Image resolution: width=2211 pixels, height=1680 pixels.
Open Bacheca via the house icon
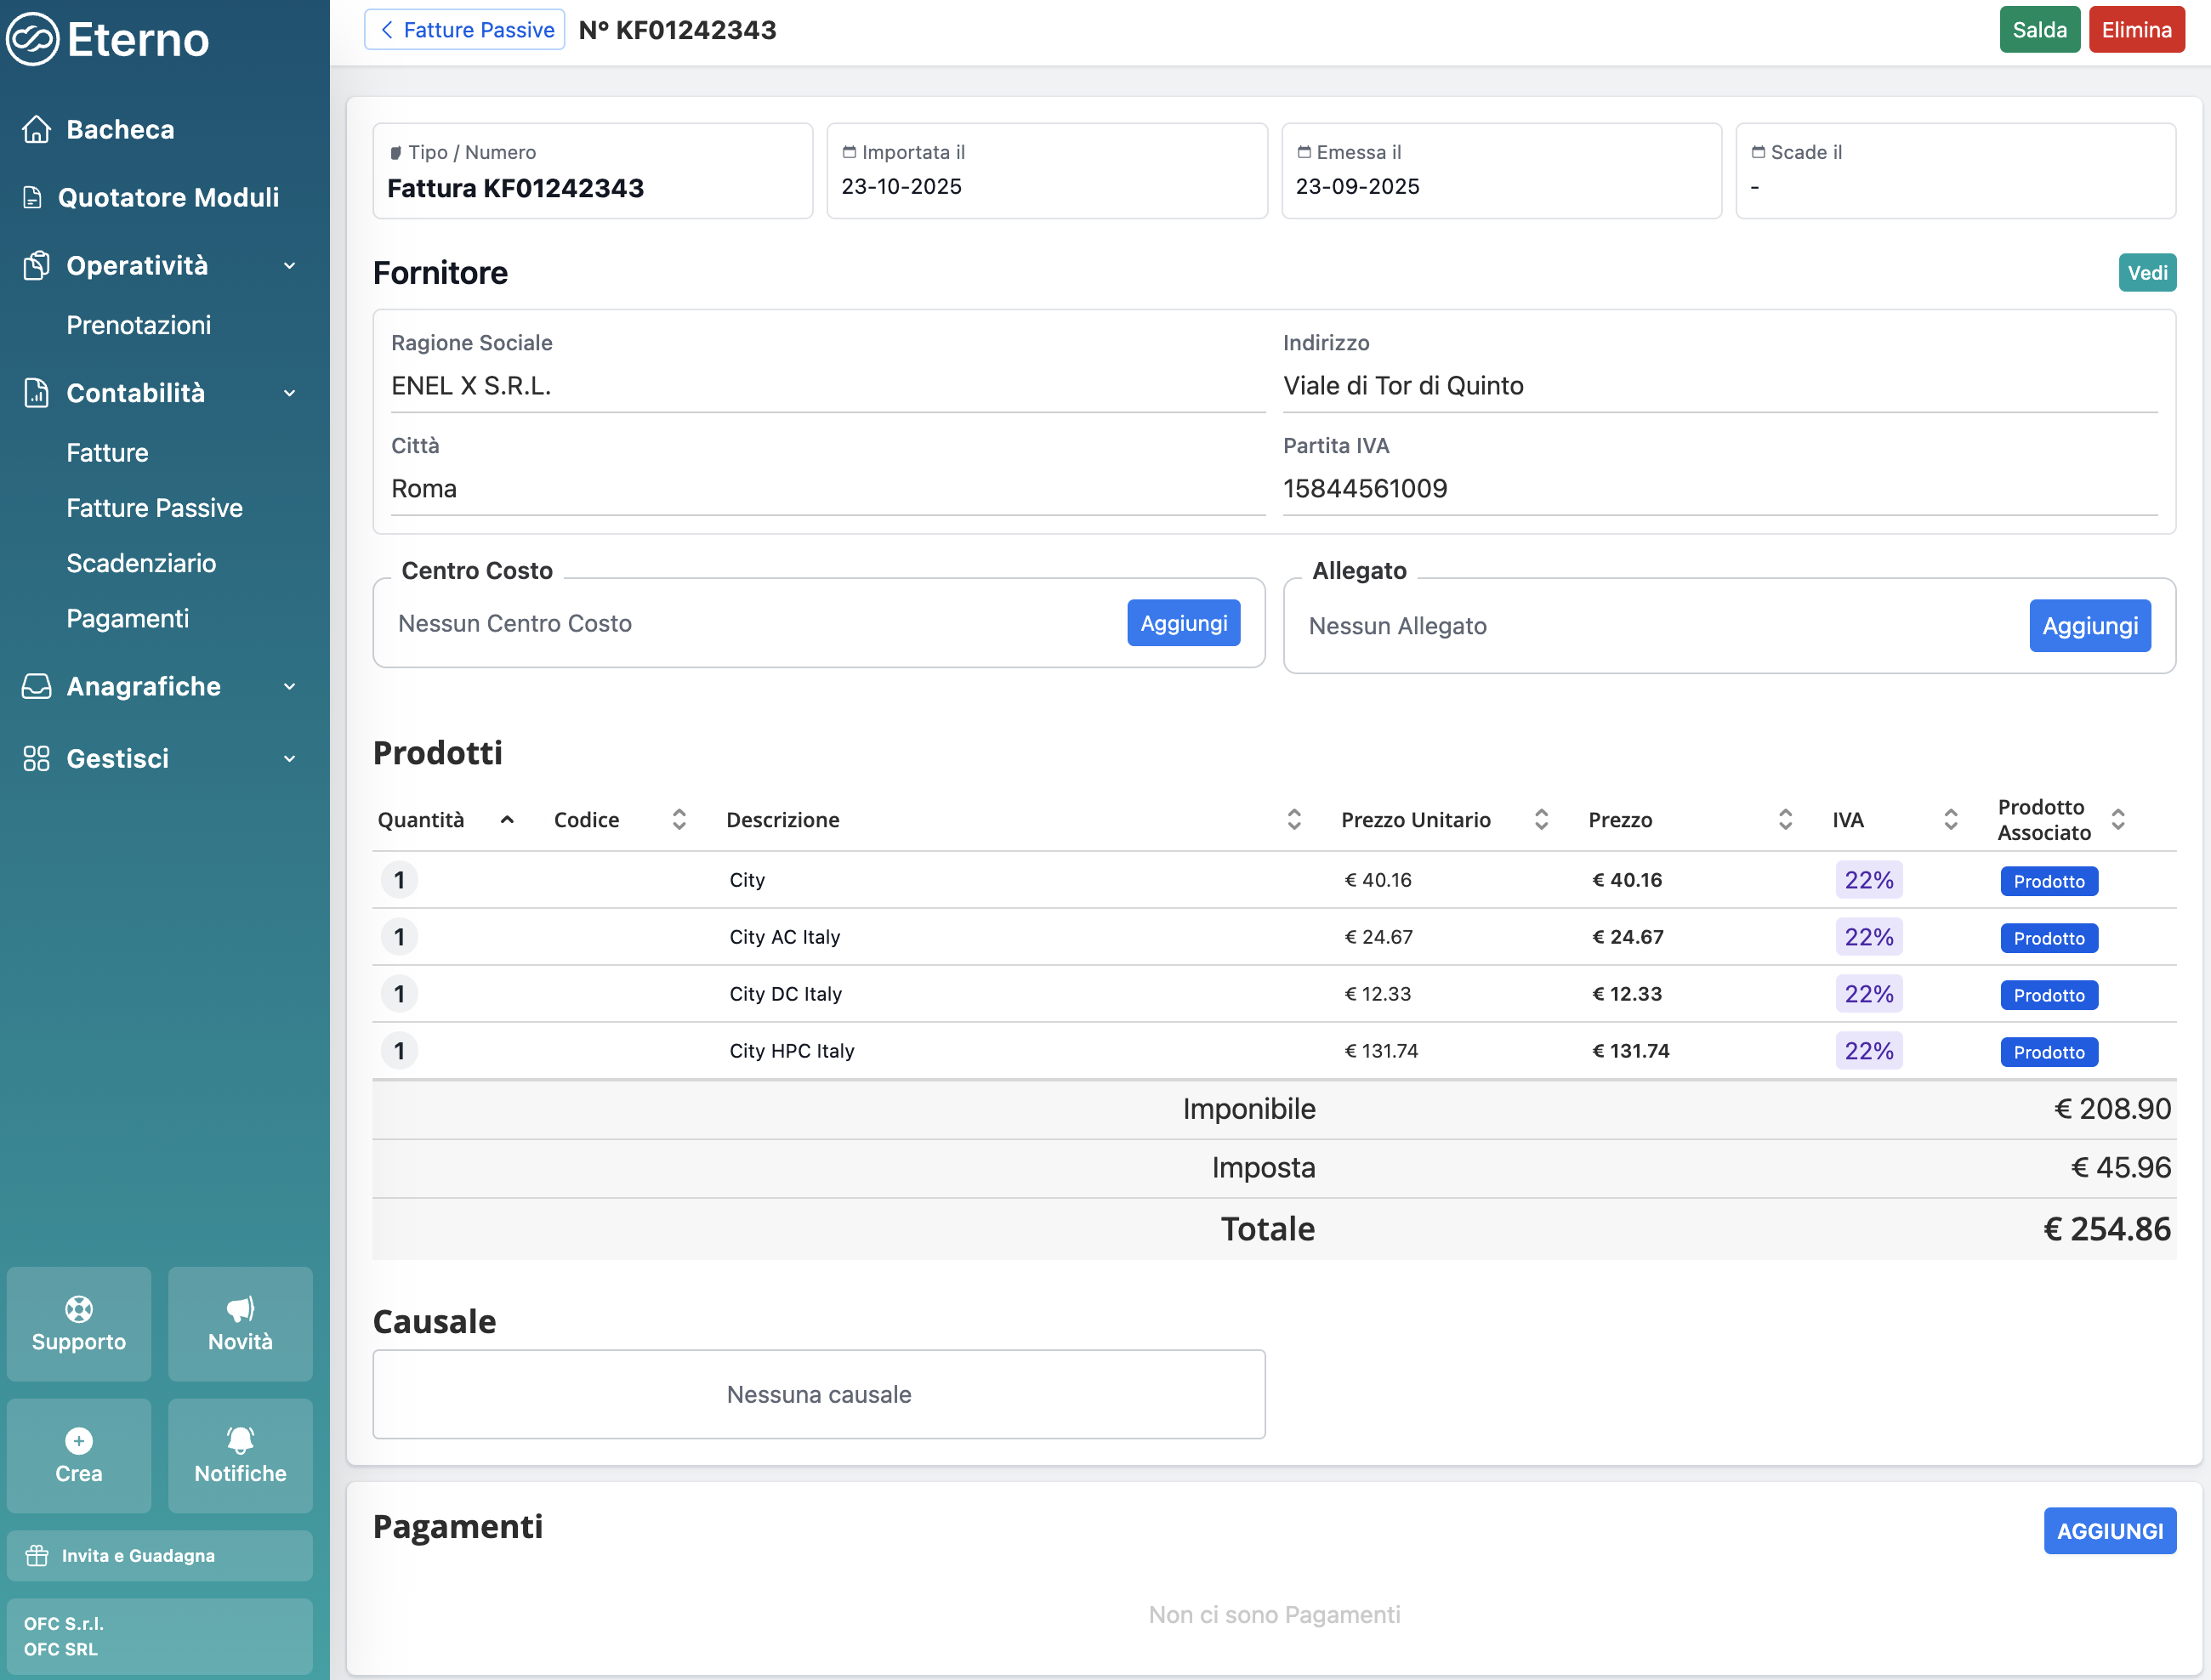(x=37, y=129)
